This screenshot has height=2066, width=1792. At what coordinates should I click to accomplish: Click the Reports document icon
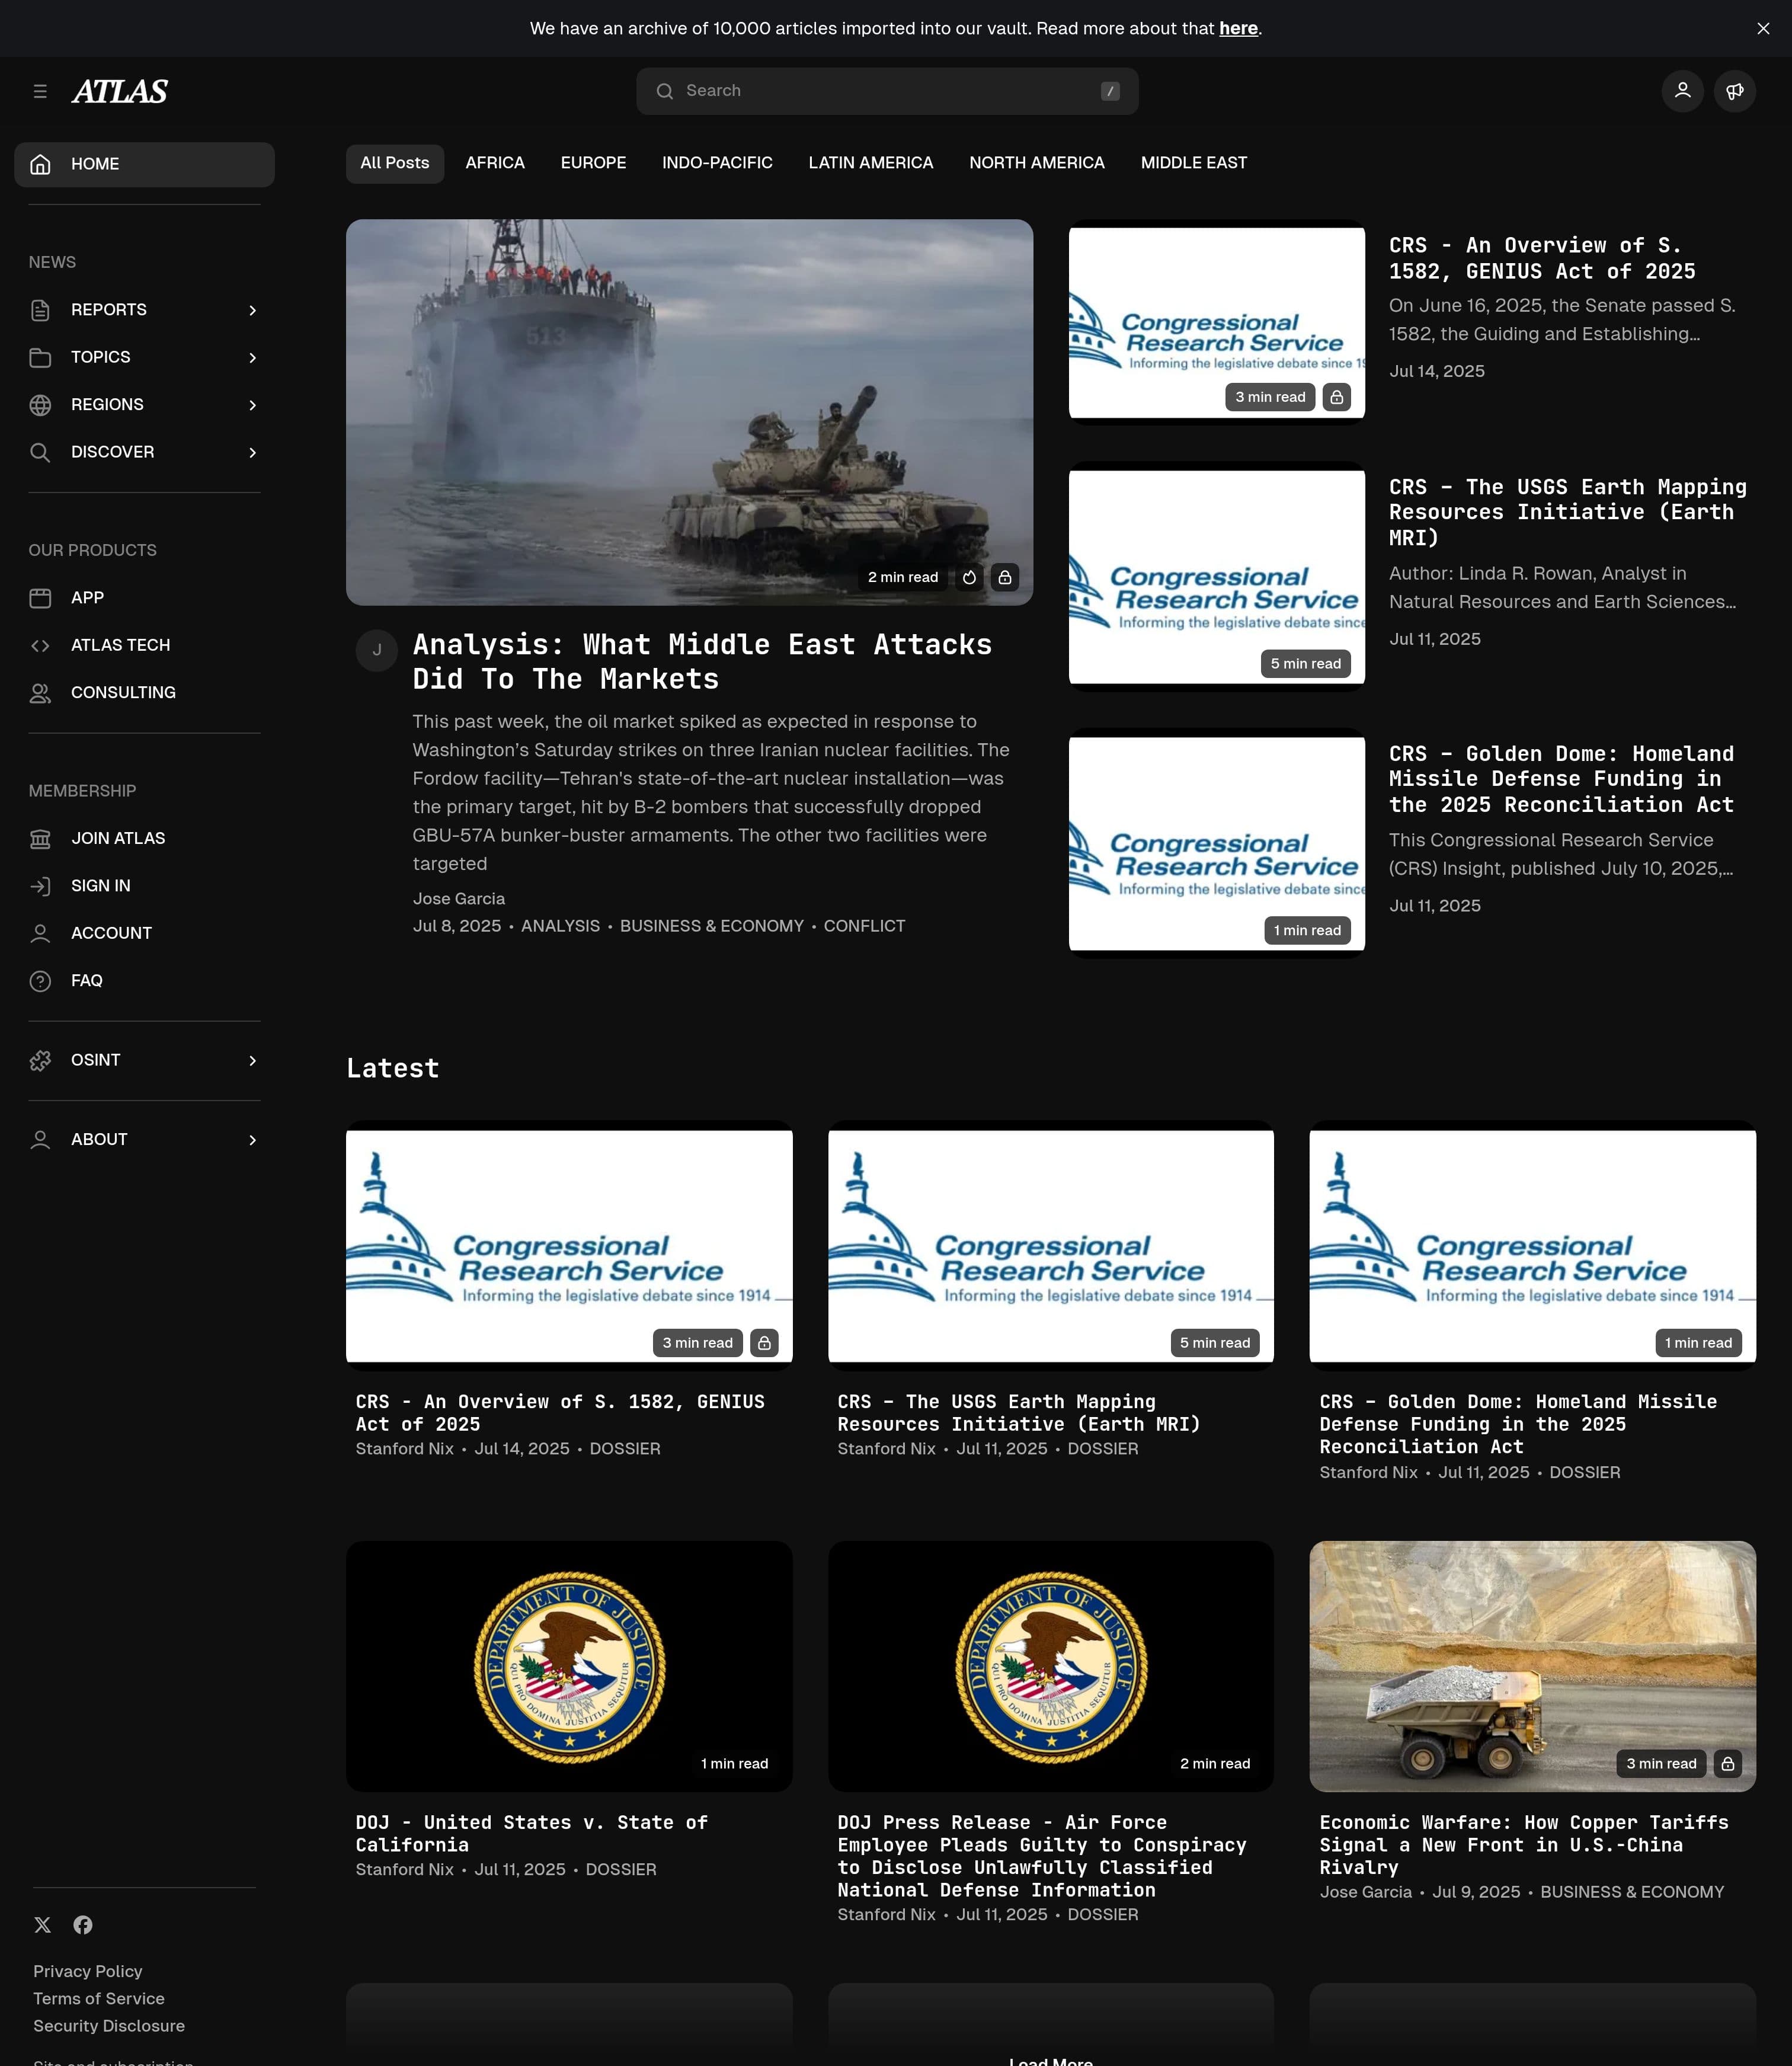point(40,310)
